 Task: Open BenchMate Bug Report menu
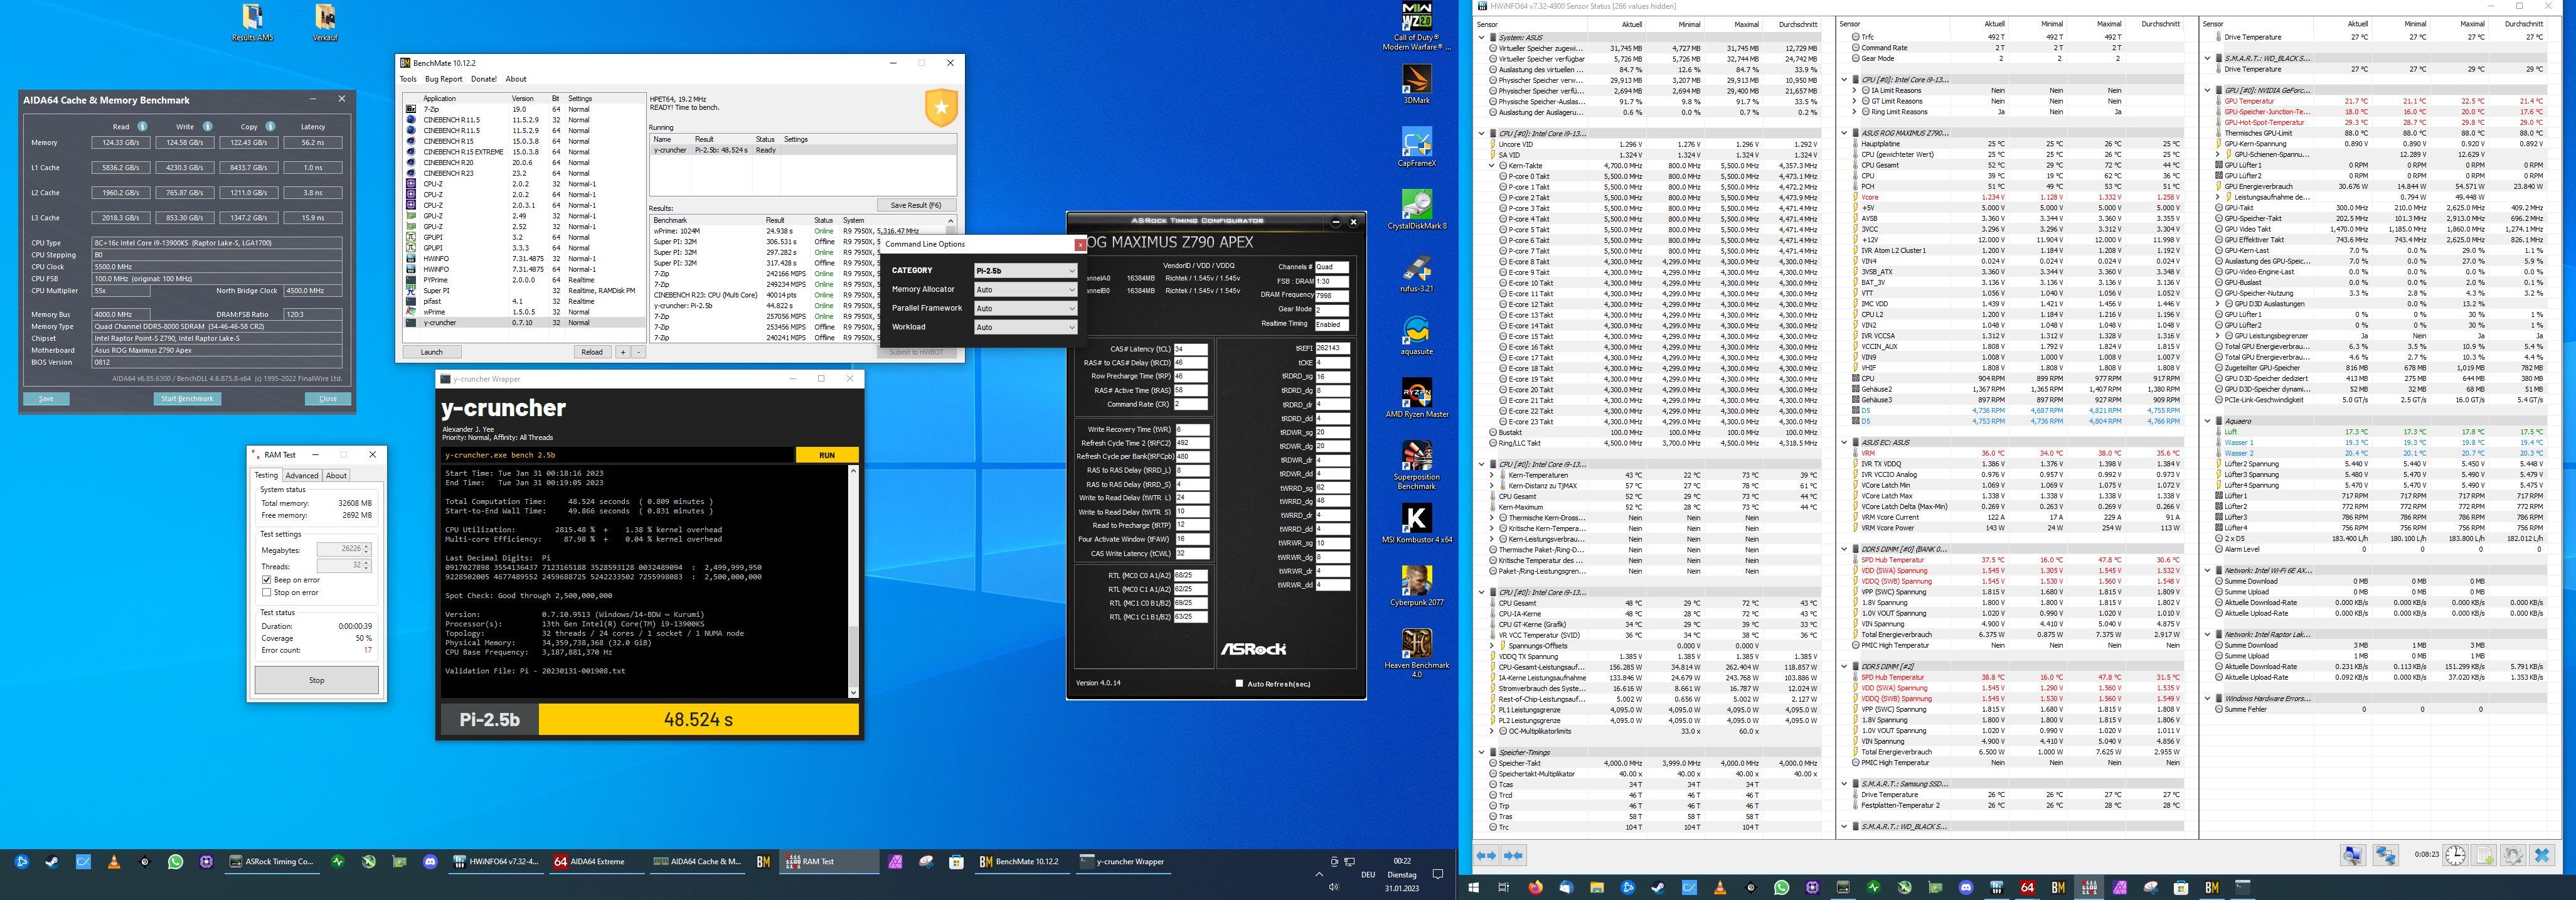[x=444, y=79]
